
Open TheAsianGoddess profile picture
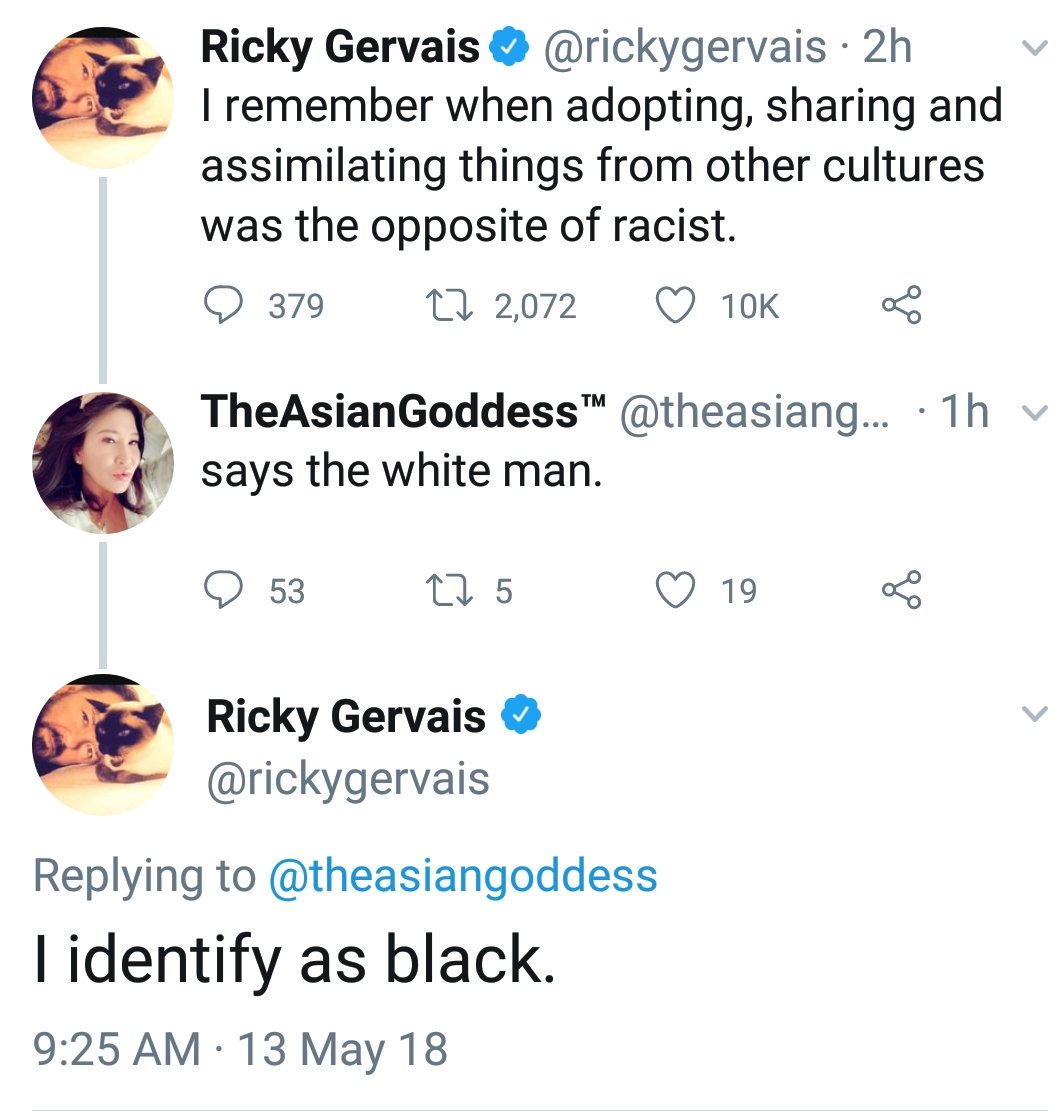tap(103, 463)
